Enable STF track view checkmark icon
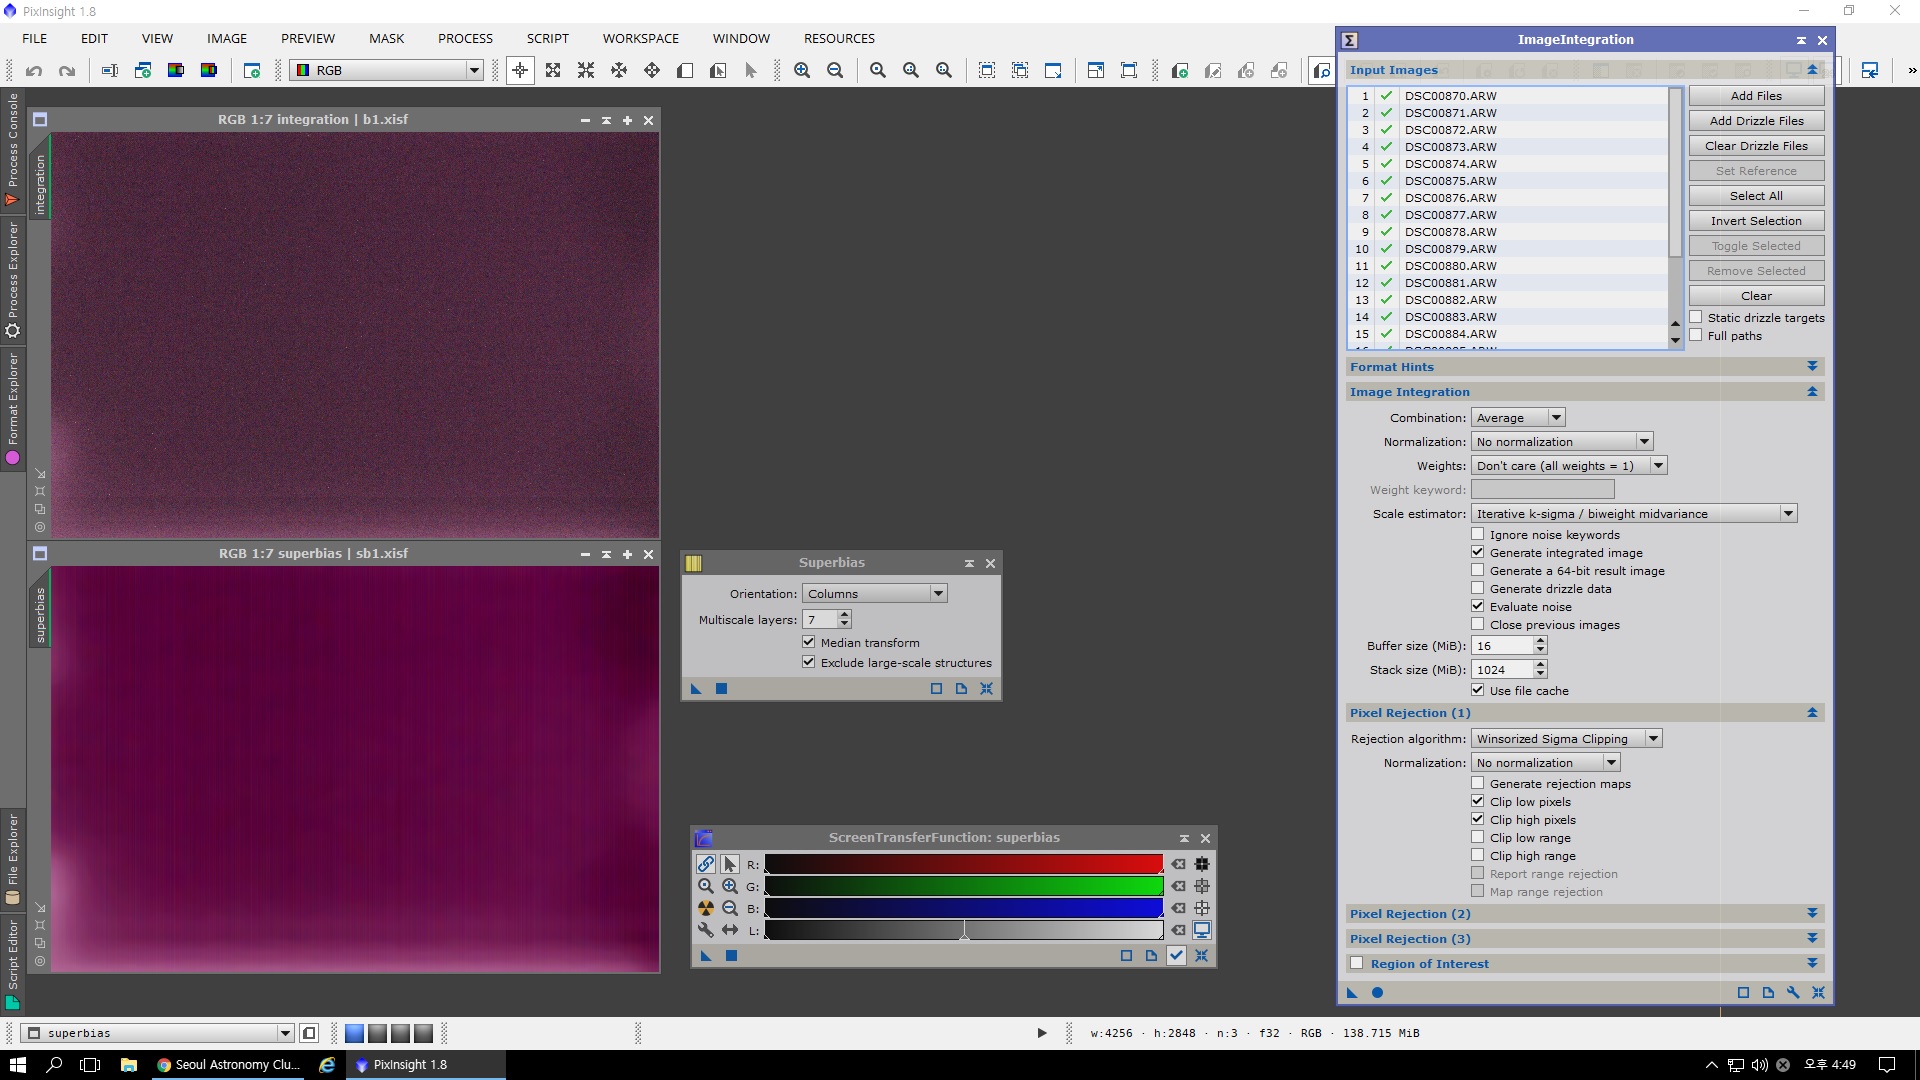Viewport: 1920px width, 1080px height. 1177,956
